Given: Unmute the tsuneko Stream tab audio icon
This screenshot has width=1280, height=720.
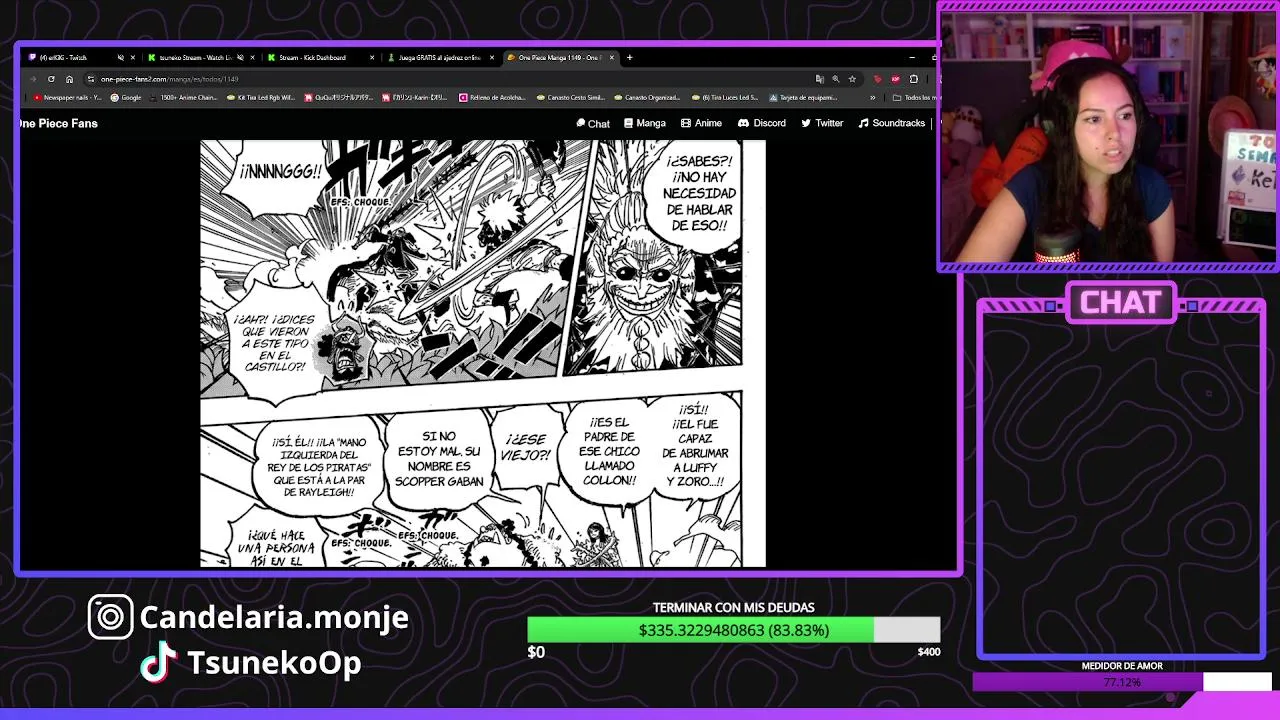Looking at the screenshot, I should click(x=241, y=57).
